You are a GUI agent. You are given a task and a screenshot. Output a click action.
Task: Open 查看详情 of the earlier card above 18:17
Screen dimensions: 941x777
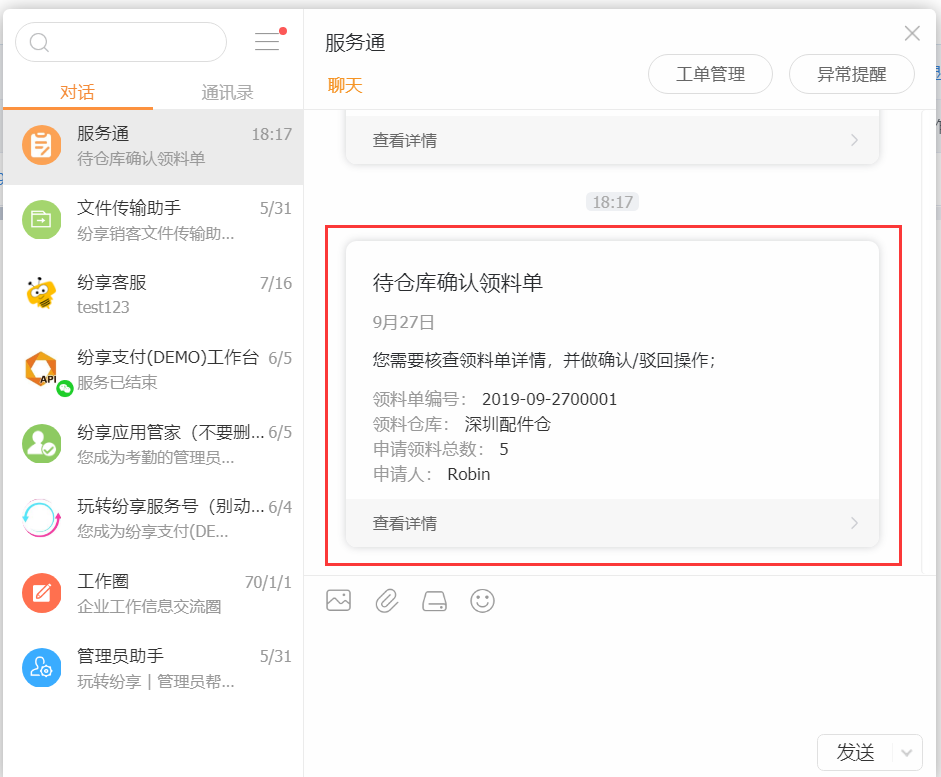click(x=613, y=140)
